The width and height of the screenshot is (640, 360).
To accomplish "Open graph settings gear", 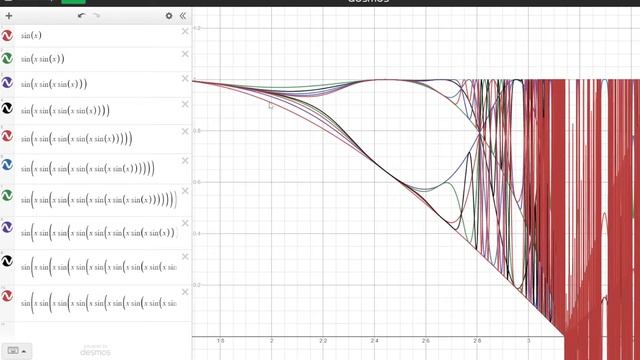I will (169, 16).
